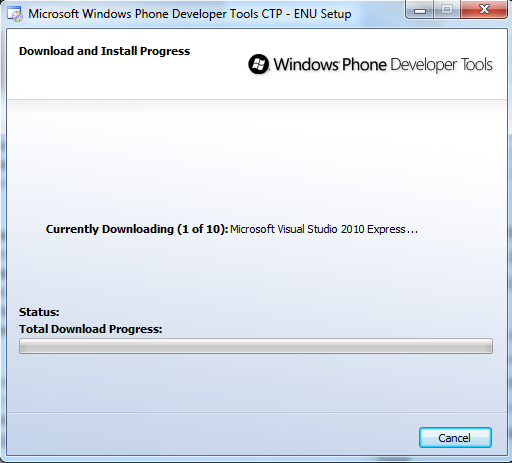Click the window title 'Microsoft Windows Phone Developer Tools CTP'

(155, 14)
